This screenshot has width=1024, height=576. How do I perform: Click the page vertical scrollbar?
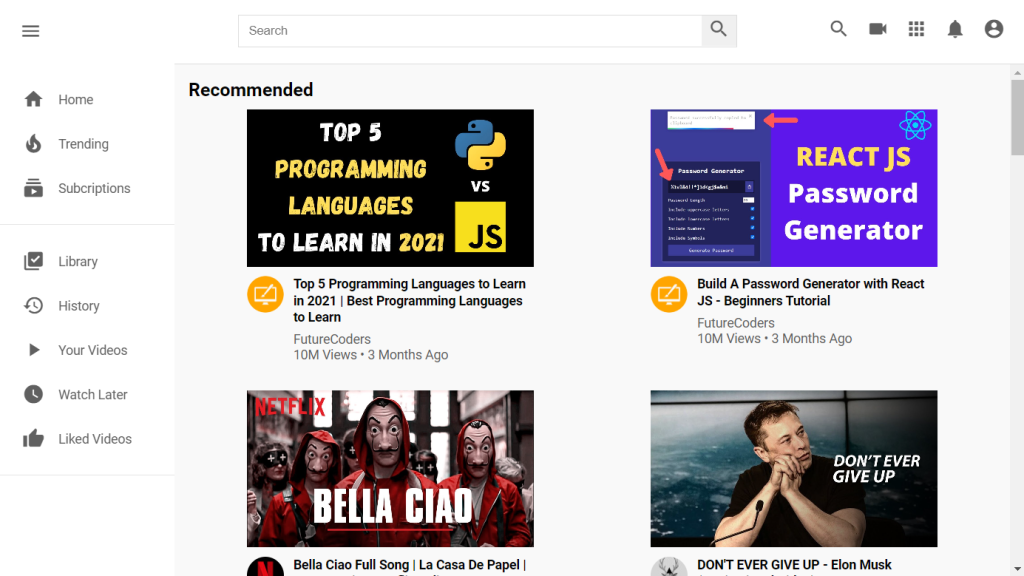tap(1017, 118)
